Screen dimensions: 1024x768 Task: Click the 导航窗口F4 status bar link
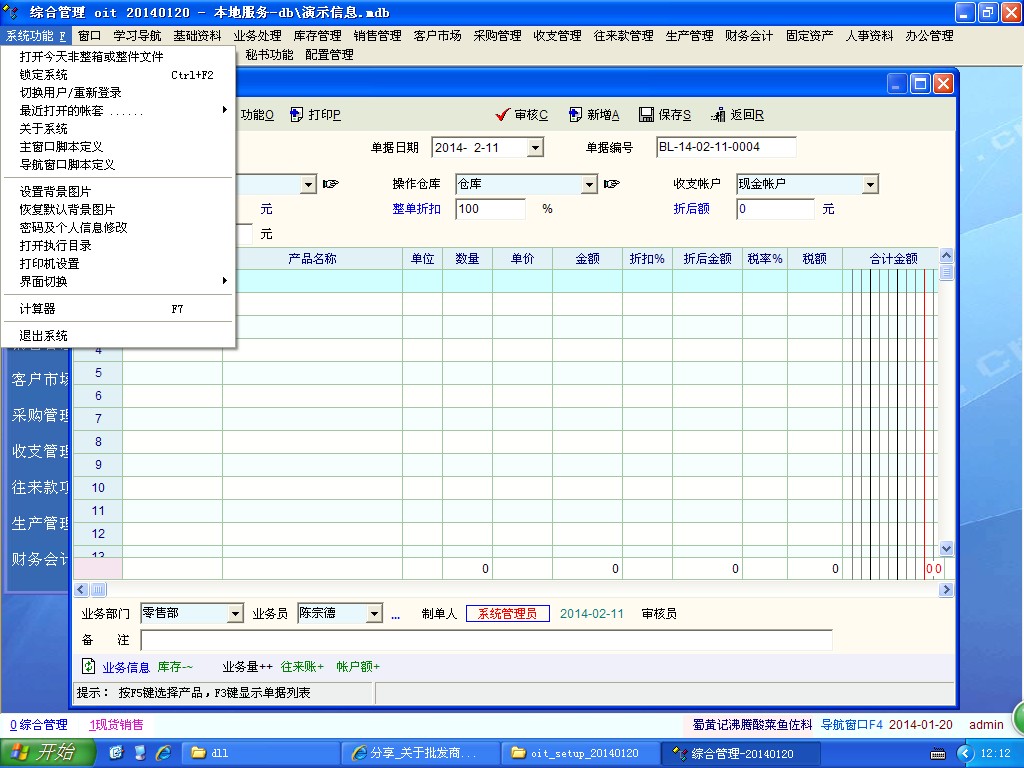851,725
